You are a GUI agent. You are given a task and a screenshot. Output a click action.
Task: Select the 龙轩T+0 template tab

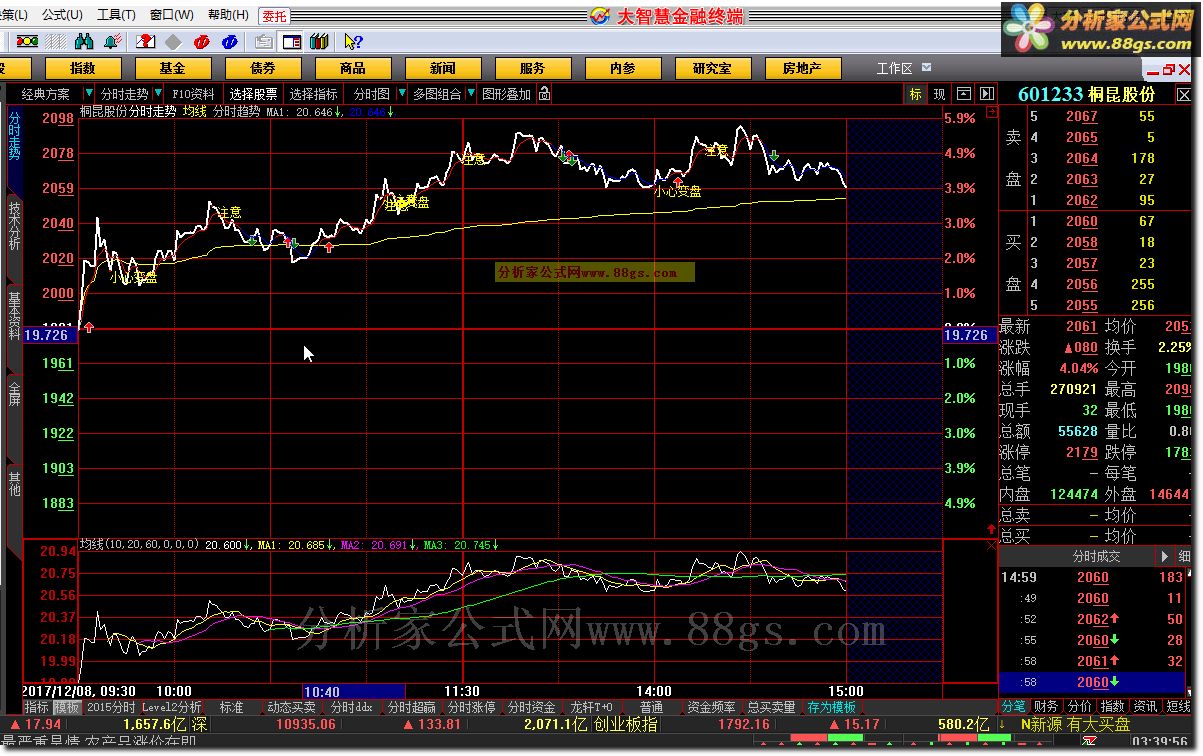[x=591, y=707]
